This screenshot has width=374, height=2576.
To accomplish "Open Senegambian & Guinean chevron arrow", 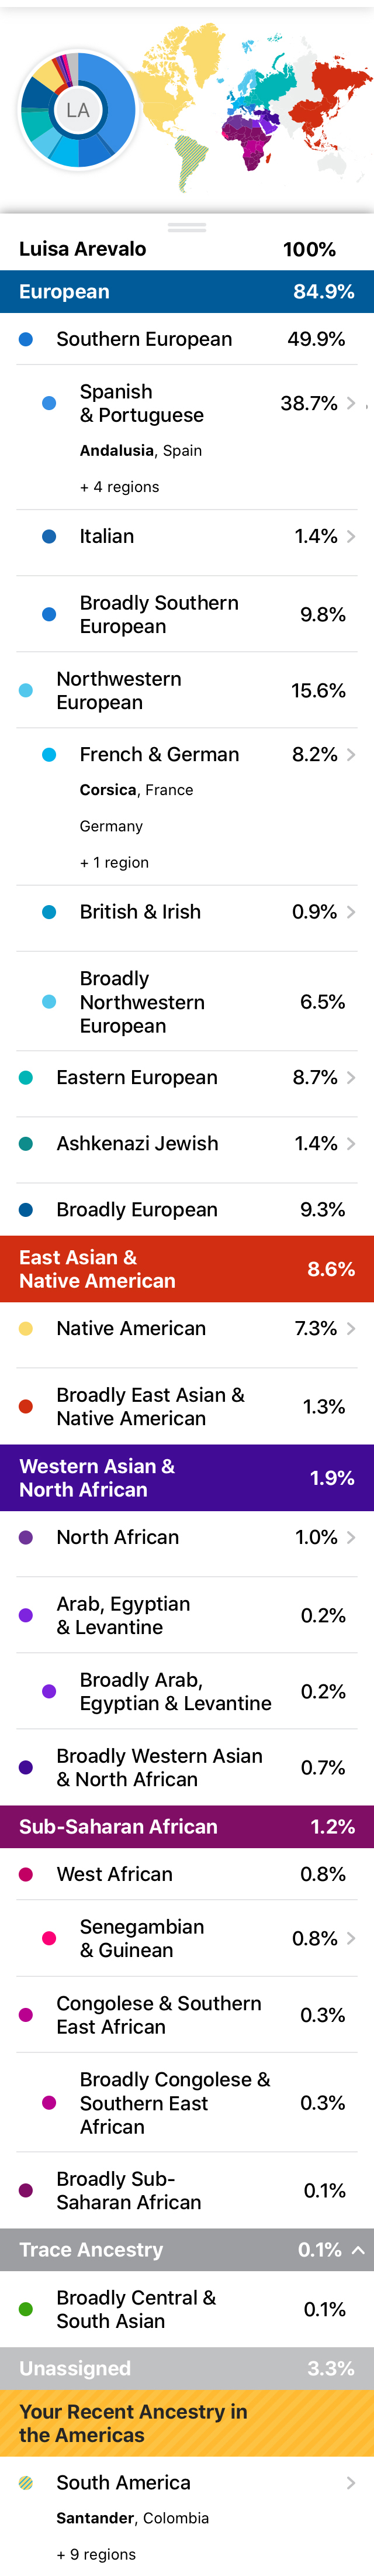I will pos(351,1939).
